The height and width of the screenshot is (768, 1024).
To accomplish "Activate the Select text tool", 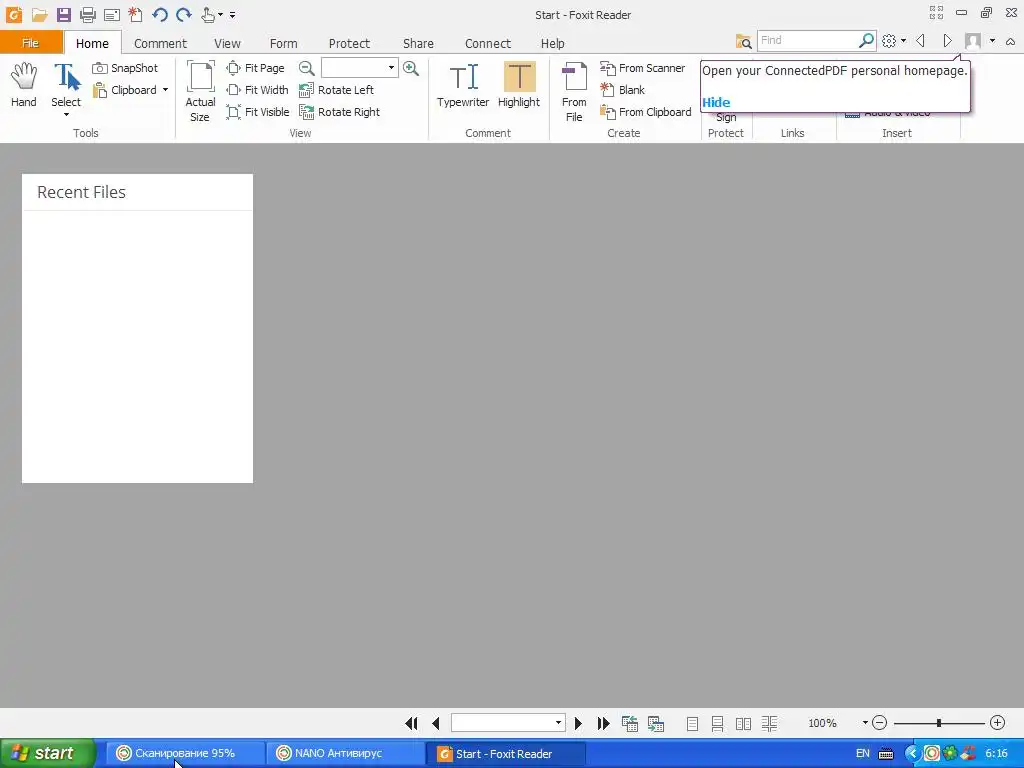I will pyautogui.click(x=66, y=85).
